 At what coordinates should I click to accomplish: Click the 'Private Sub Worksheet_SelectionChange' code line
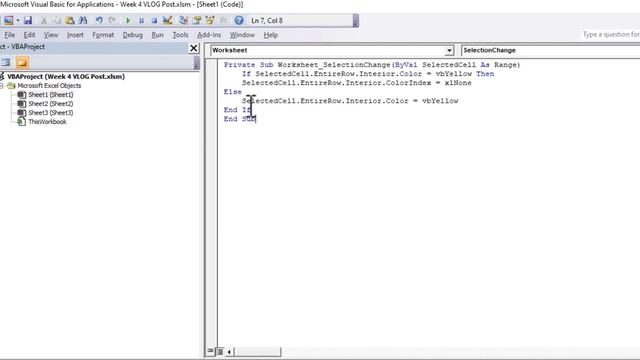tap(372, 65)
